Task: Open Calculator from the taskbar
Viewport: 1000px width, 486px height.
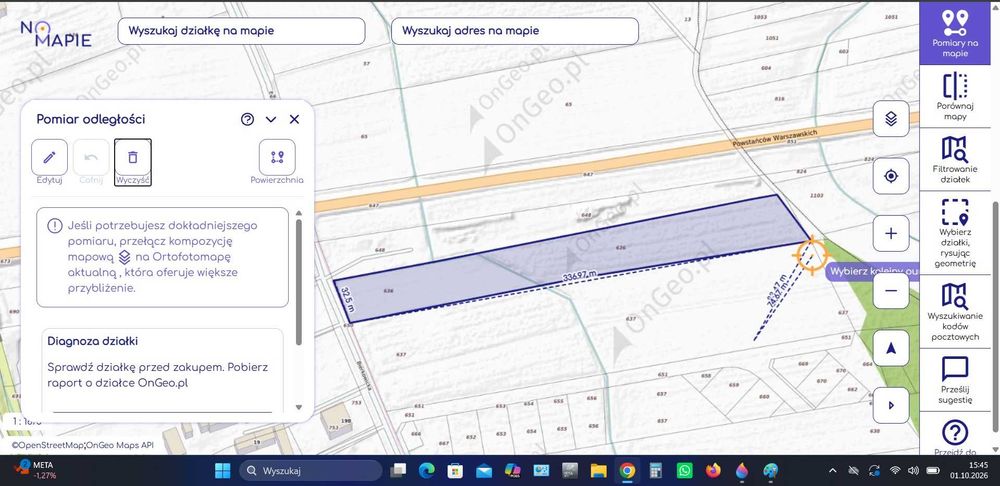Action: (656, 471)
